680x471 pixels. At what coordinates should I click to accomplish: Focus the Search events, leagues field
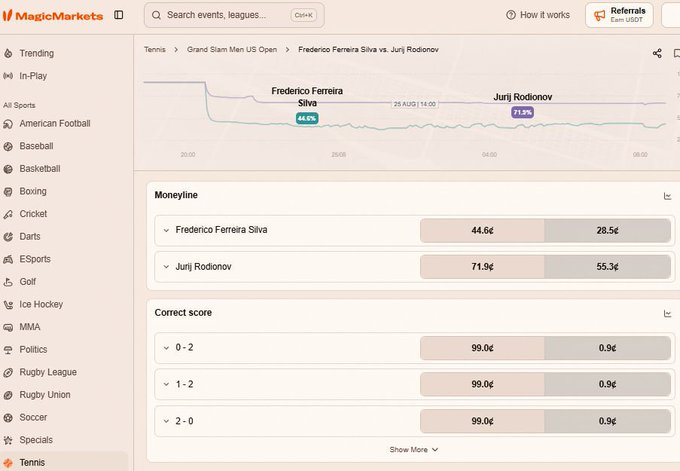point(234,15)
